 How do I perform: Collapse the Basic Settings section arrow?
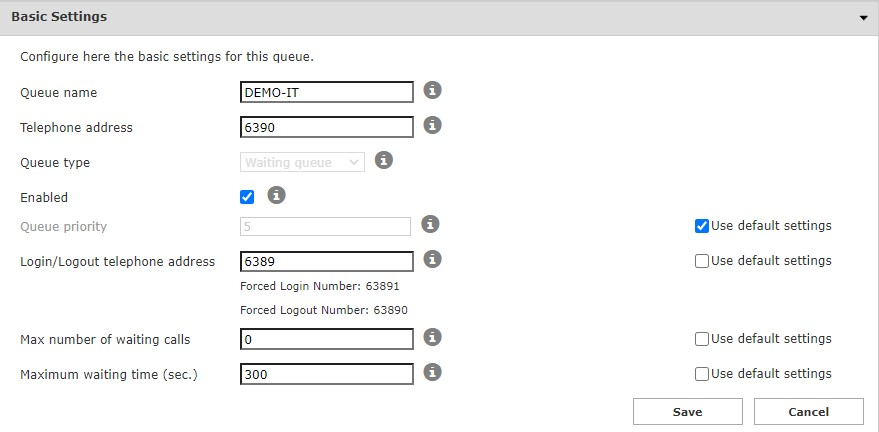tap(862, 17)
